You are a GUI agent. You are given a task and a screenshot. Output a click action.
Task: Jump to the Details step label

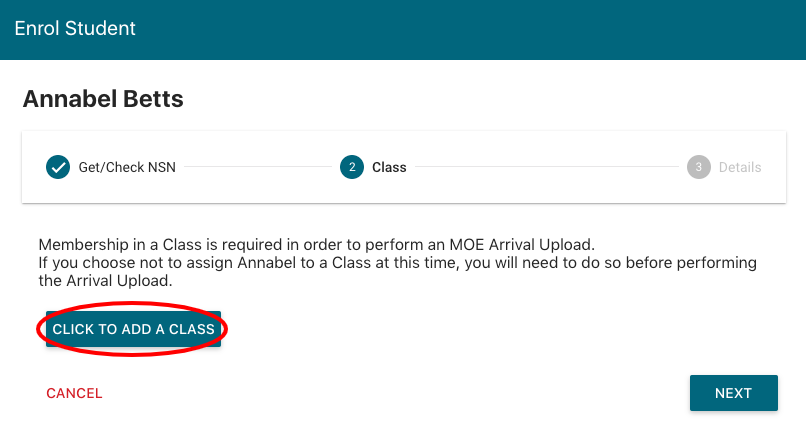740,167
